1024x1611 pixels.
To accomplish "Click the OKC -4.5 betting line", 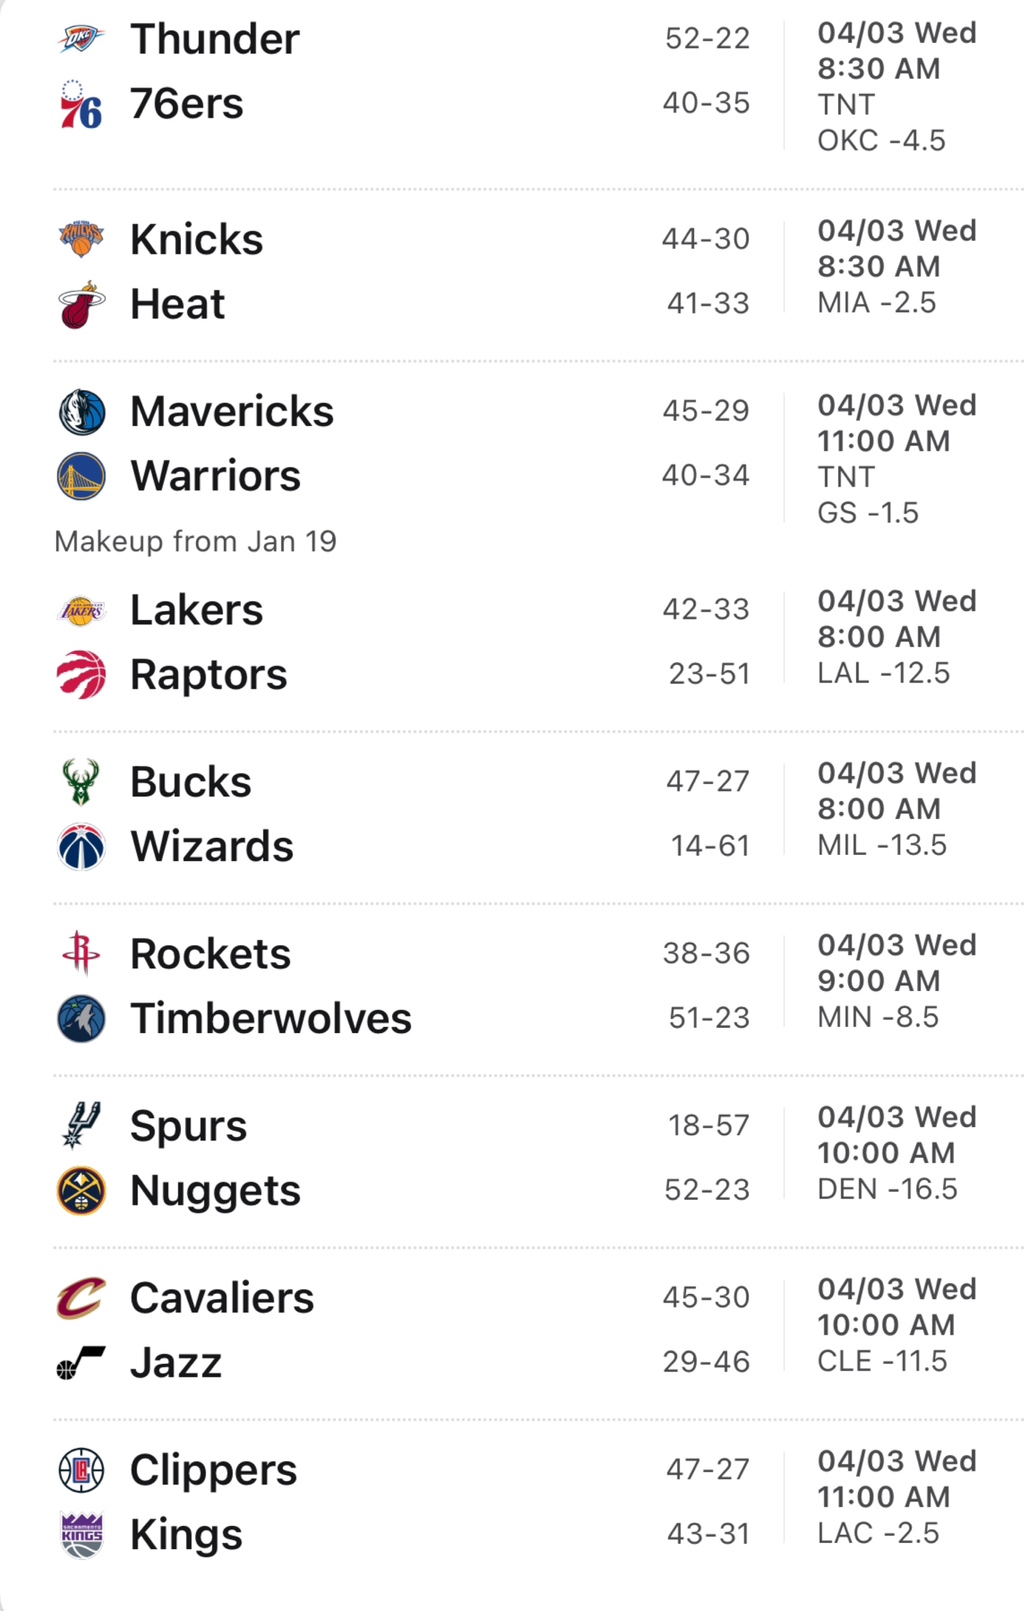I will (881, 140).
